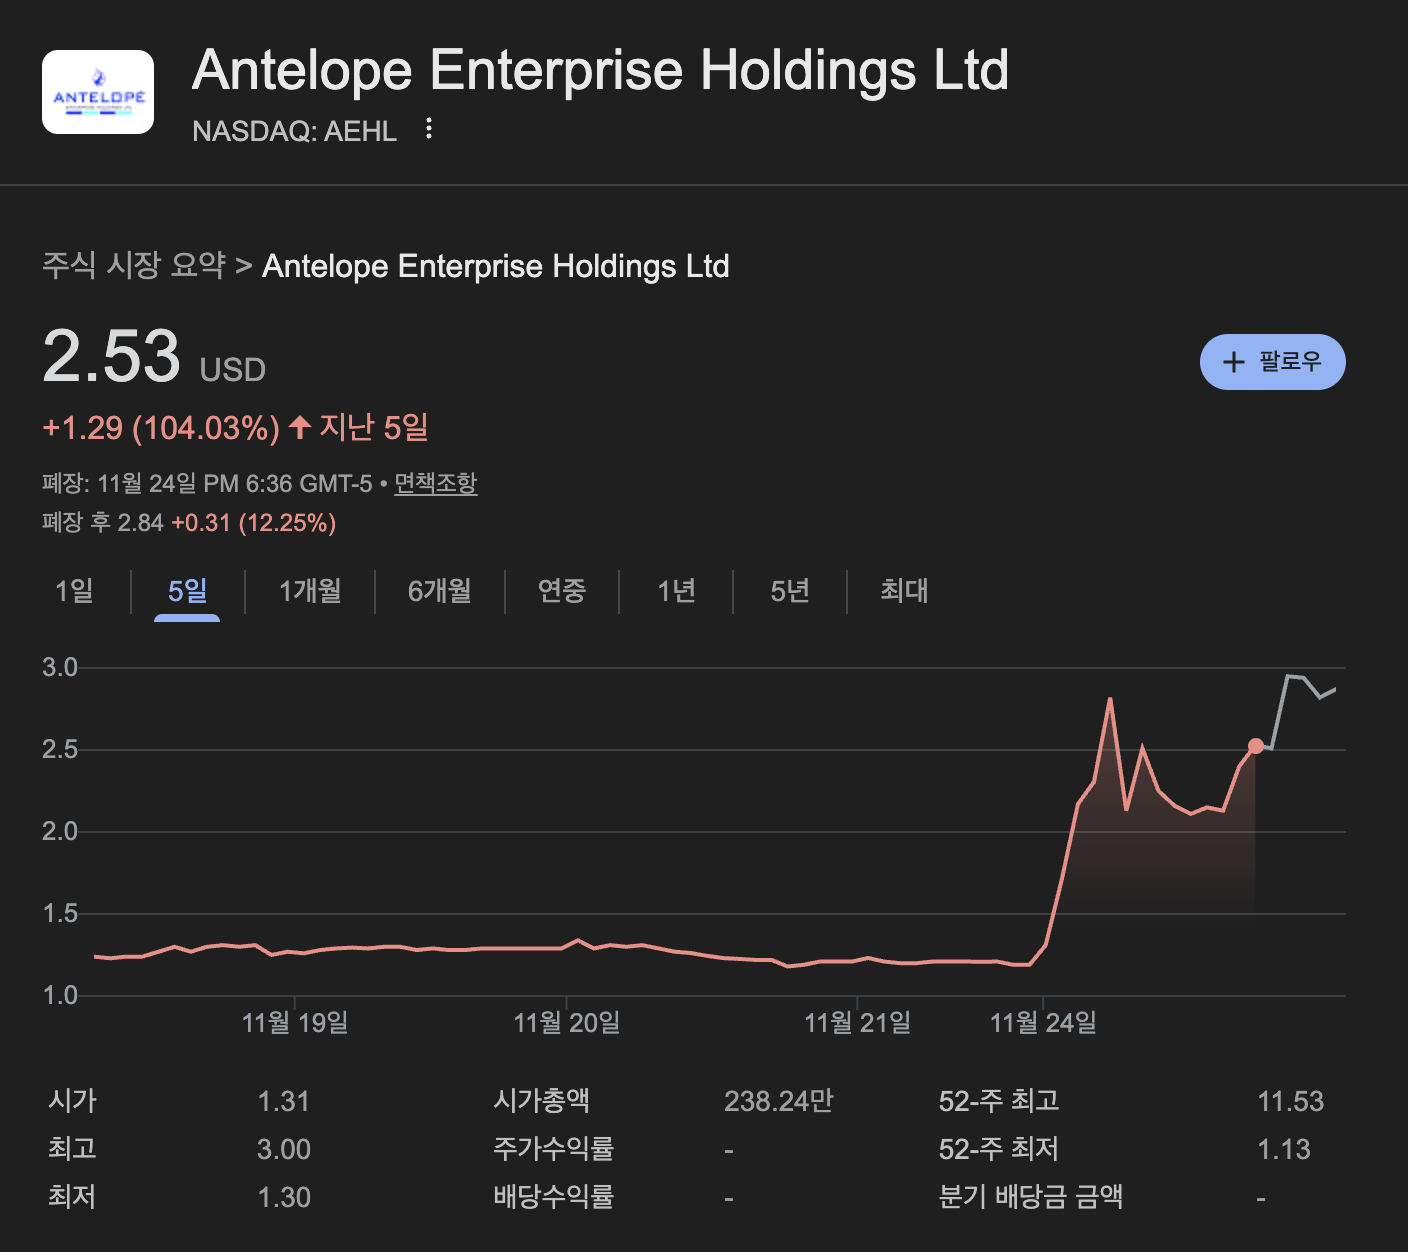Select the 연중 range tab
Screen dimensions: 1408x1252
point(562,591)
